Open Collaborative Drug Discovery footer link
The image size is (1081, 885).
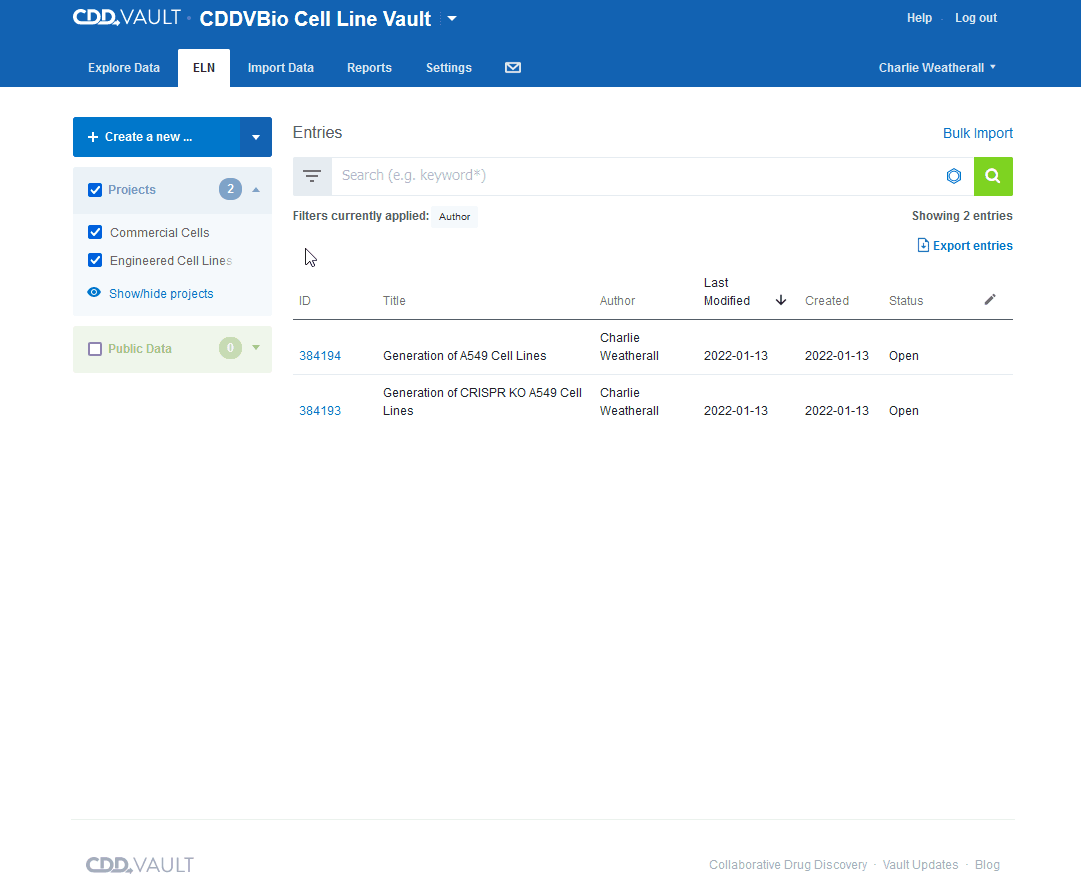tap(788, 864)
